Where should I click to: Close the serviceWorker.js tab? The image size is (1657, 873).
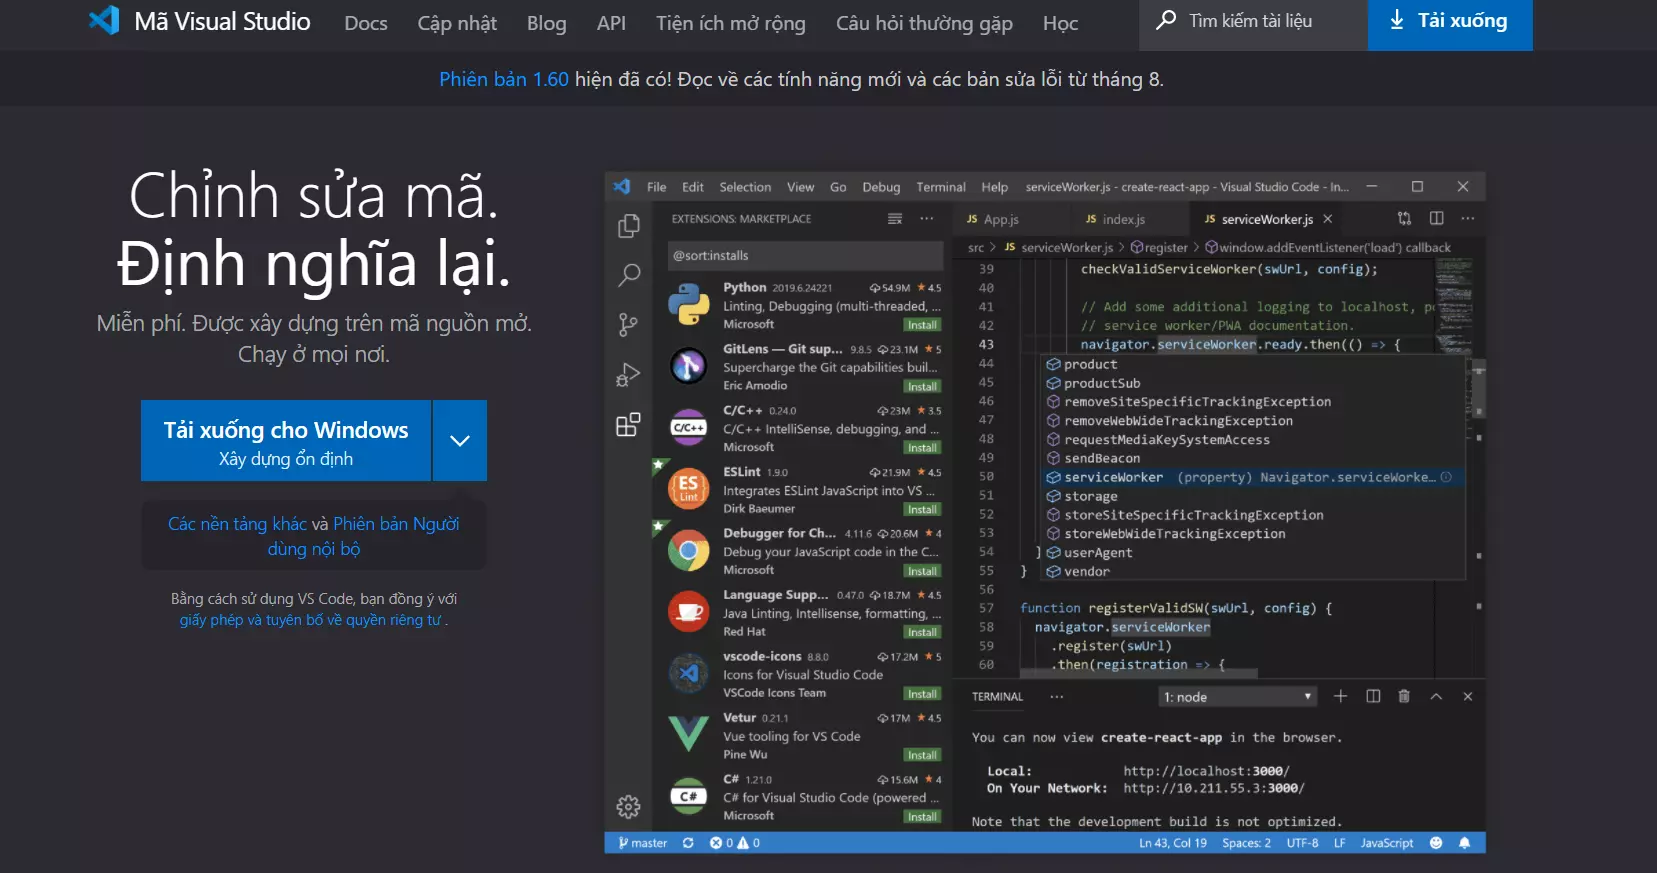[x=1328, y=219]
